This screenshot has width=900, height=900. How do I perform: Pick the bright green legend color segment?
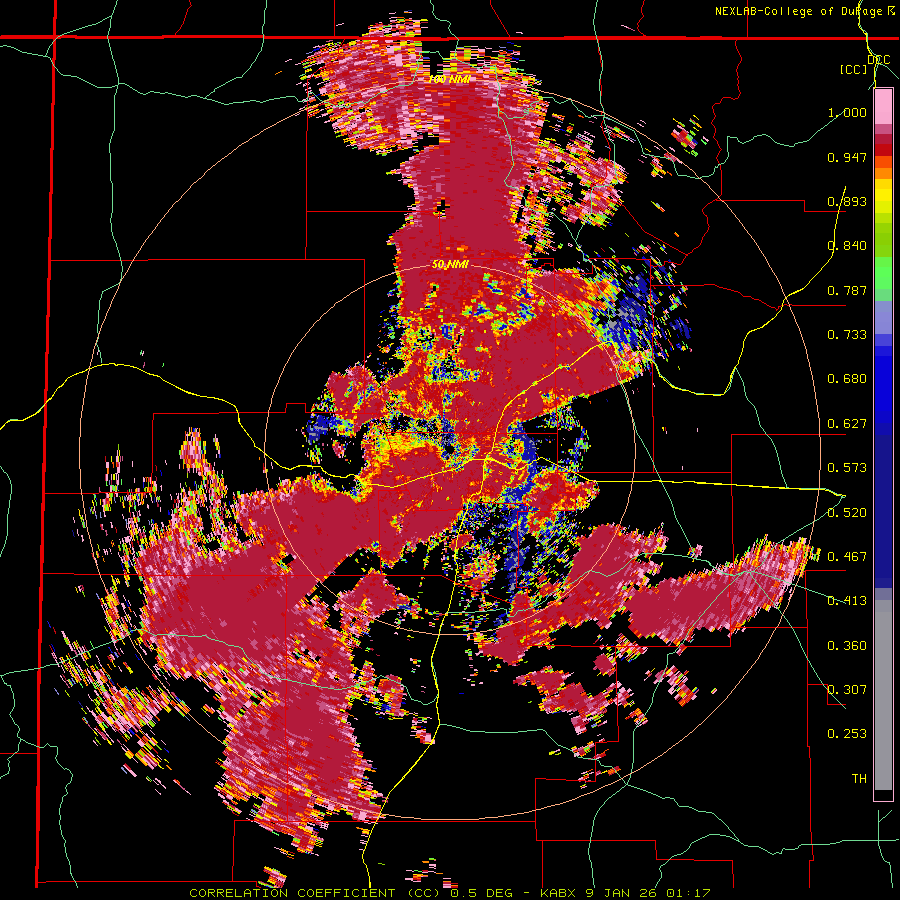tap(883, 273)
